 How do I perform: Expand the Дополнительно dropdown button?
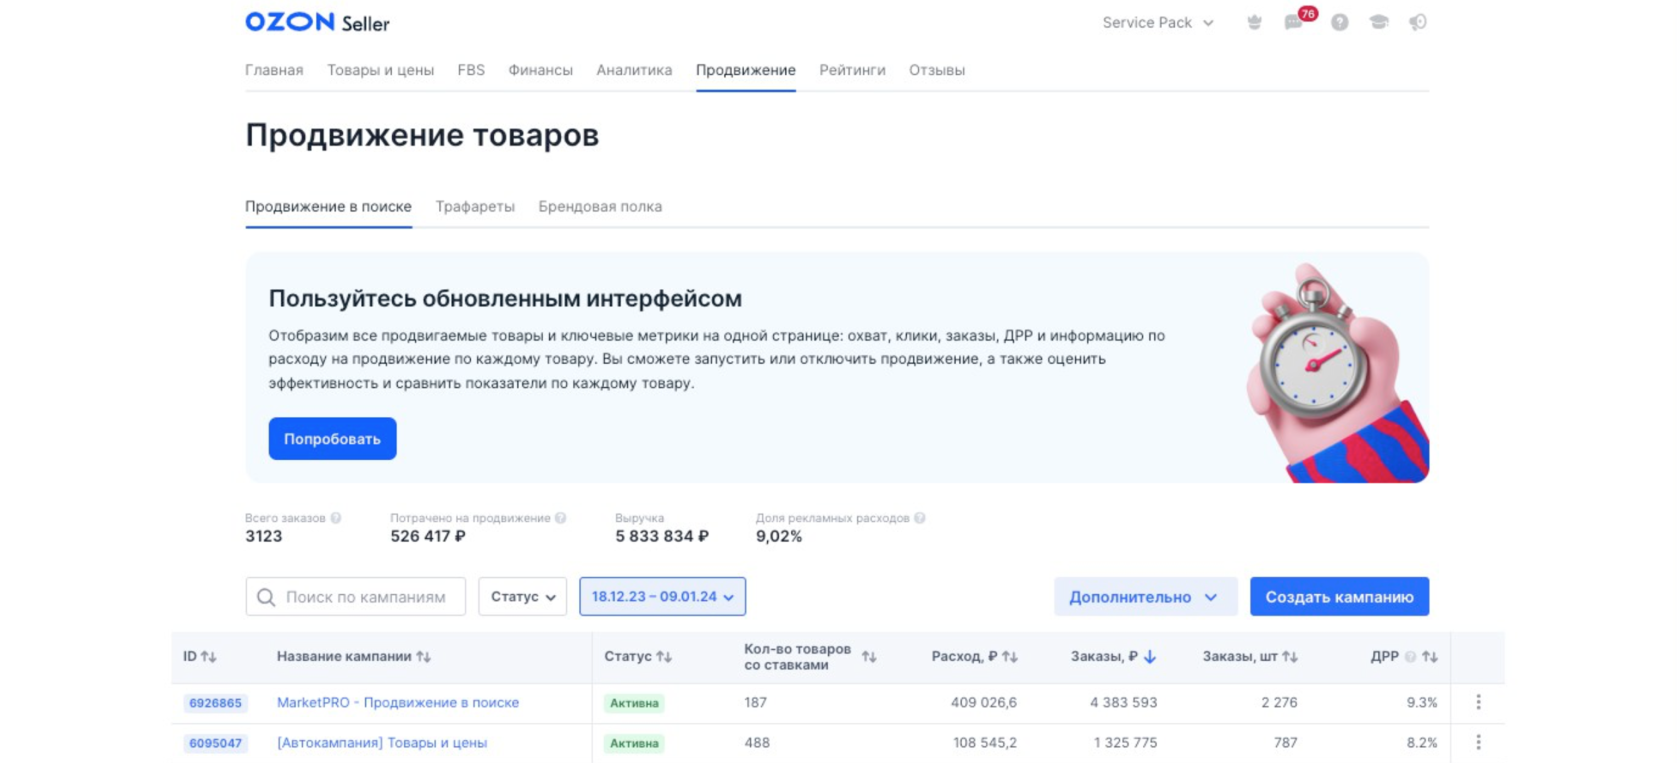(1145, 597)
